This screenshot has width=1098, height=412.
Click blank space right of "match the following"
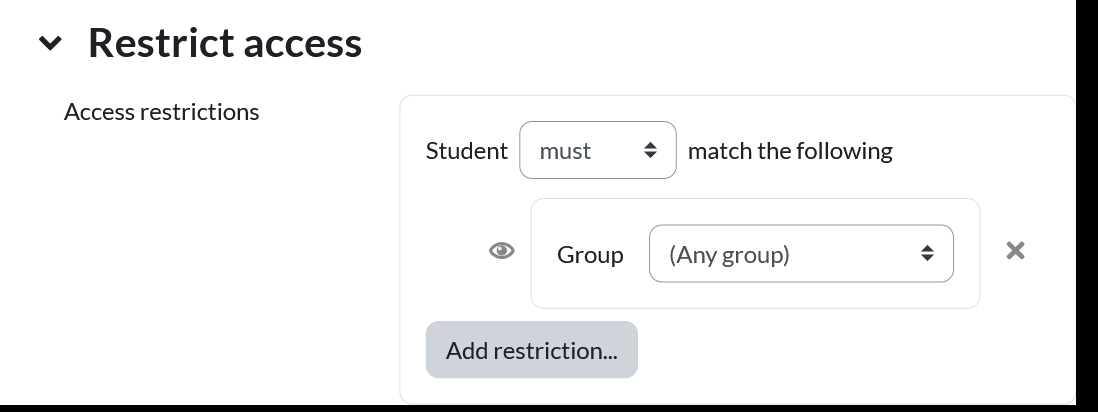[980, 151]
